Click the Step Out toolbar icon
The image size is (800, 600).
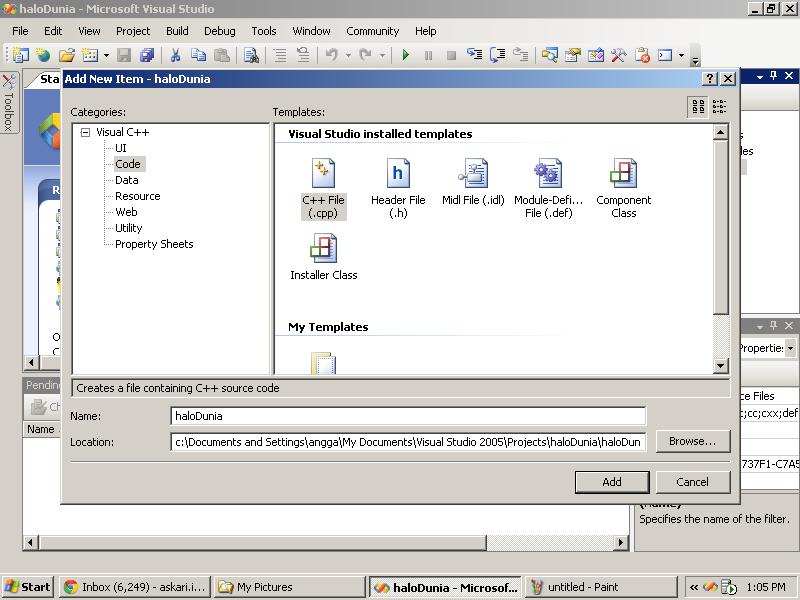[520, 55]
